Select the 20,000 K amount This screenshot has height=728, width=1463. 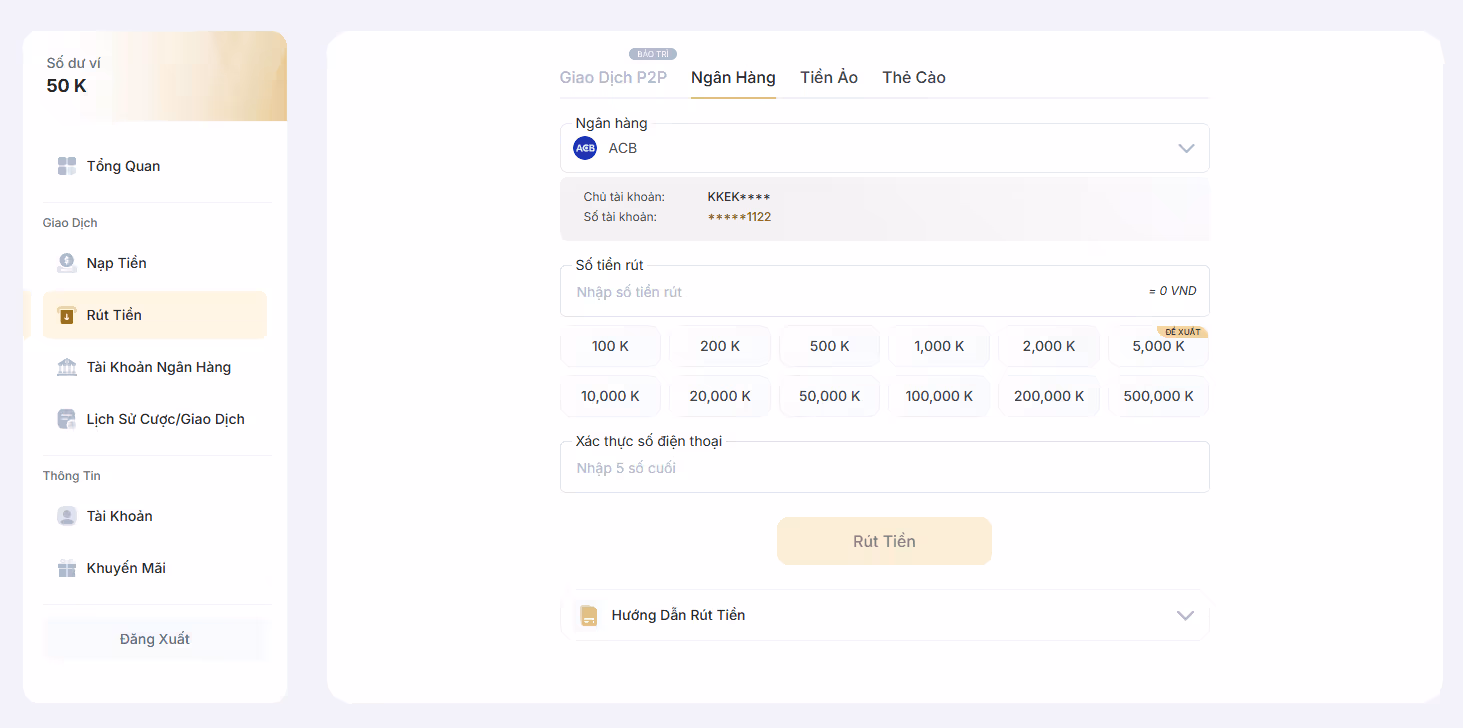pyautogui.click(x=720, y=396)
